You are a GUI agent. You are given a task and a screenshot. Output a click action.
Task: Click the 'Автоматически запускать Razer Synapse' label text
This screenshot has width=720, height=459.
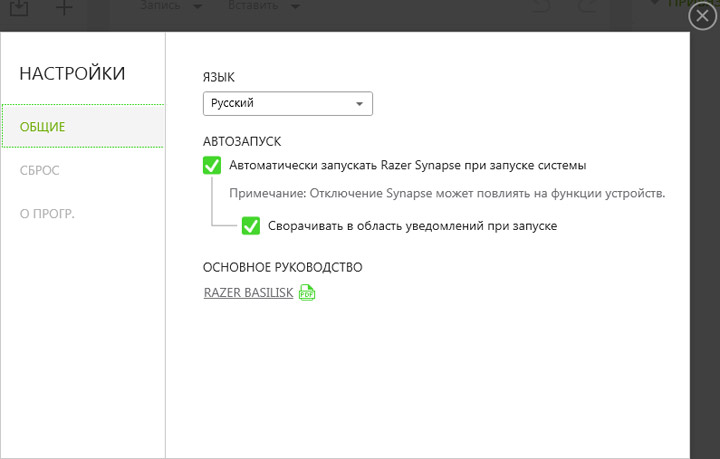407,165
